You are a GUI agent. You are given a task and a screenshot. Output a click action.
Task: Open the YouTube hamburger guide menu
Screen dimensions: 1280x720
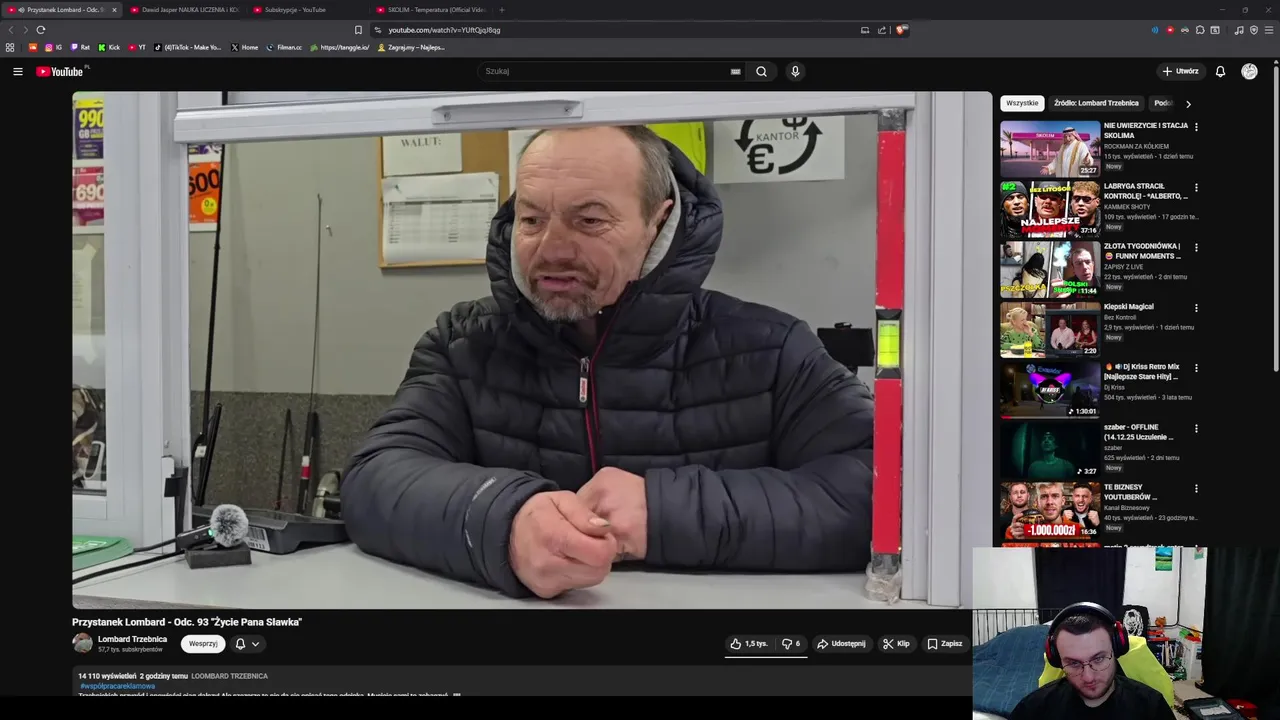point(17,71)
